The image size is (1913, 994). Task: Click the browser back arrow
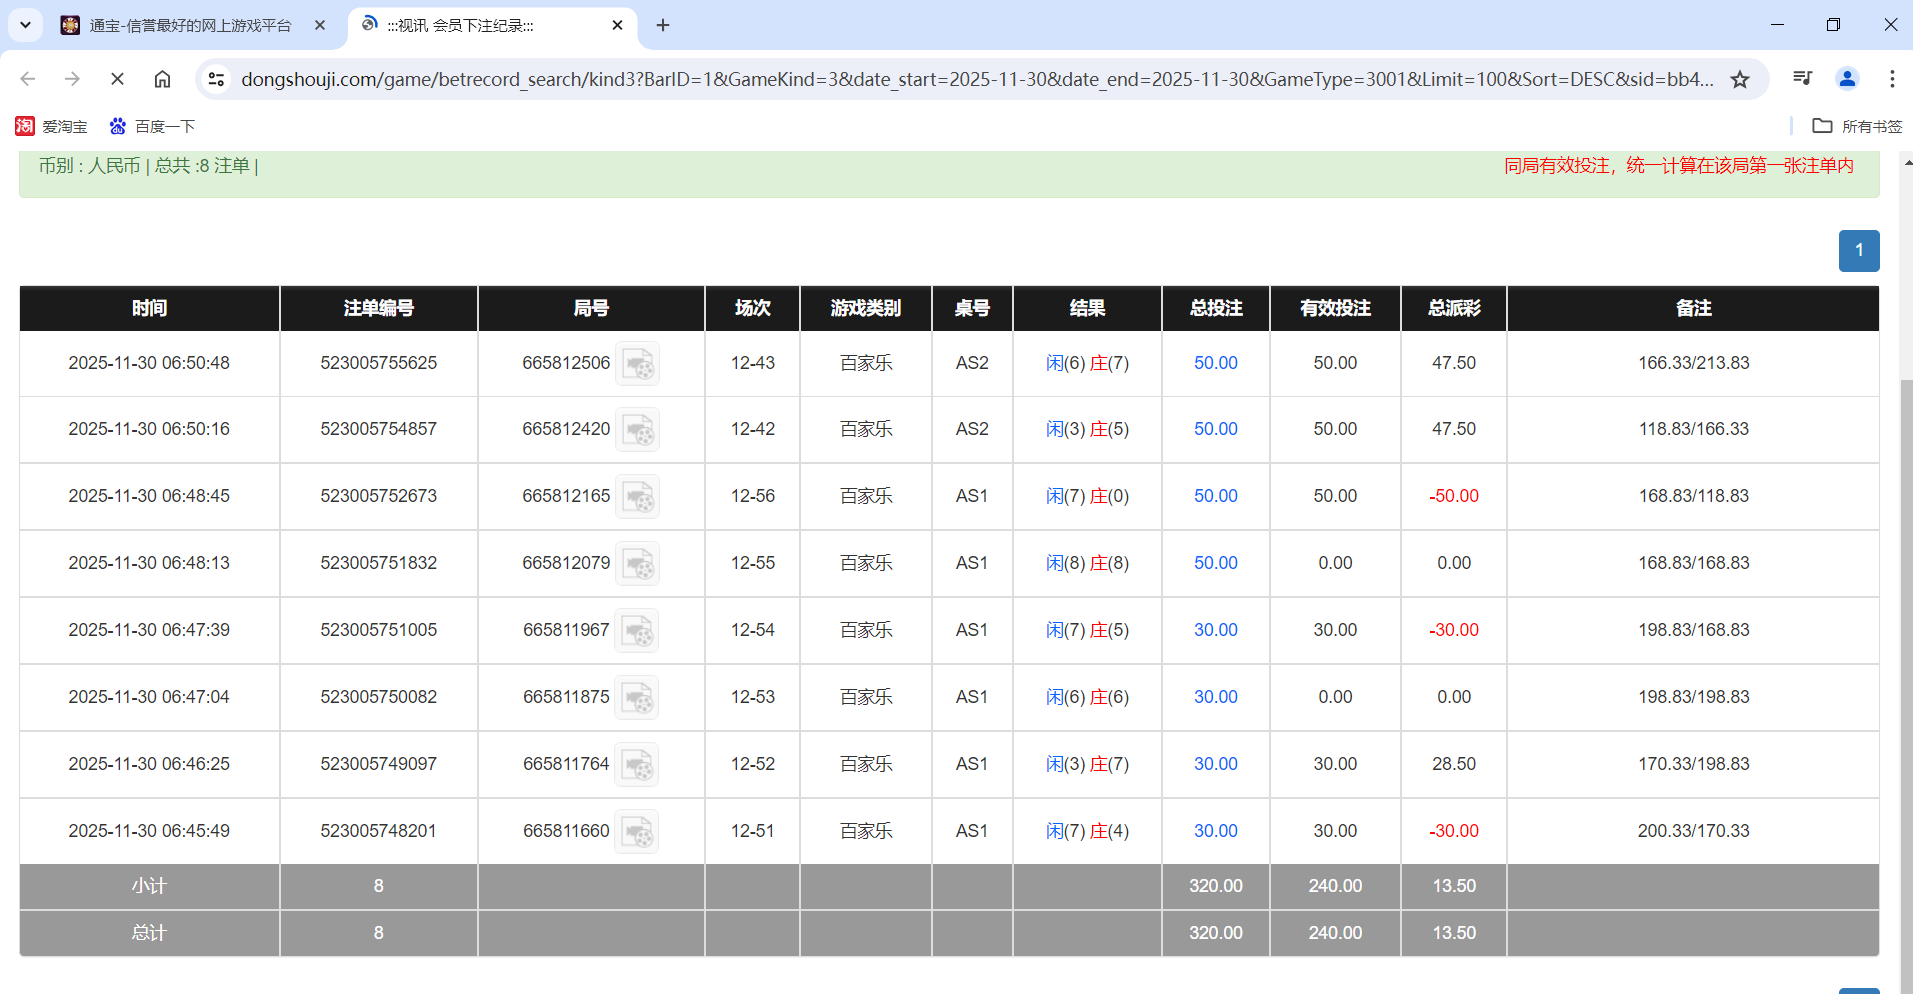pyautogui.click(x=27, y=79)
